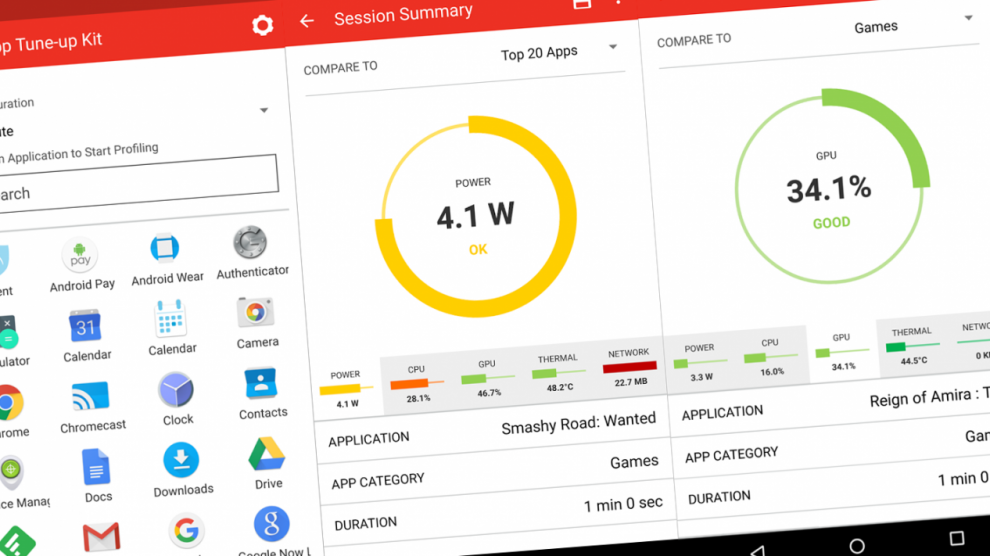990x556 pixels.
Task: Select the Gmail app icon
Action: point(101,537)
